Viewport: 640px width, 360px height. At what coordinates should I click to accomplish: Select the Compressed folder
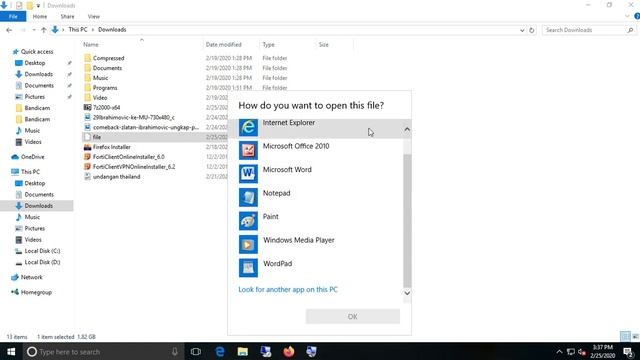[x=108, y=58]
